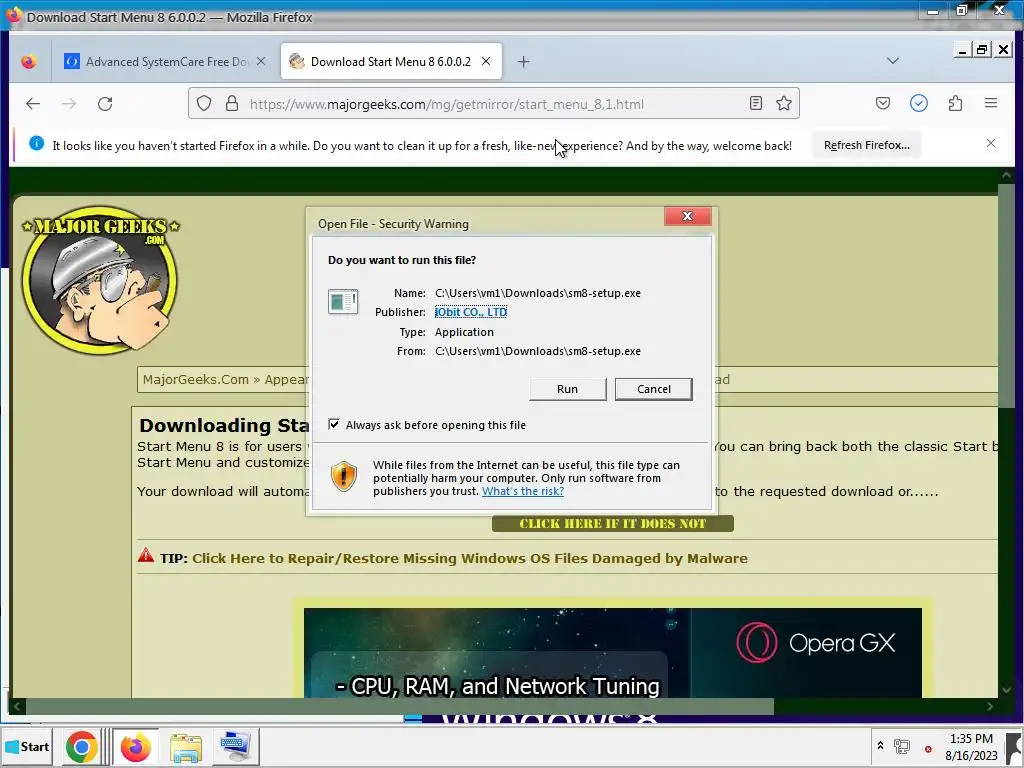Click the MajorGeeks.Com breadcrumb link
This screenshot has height=768, width=1024.
[x=195, y=379]
